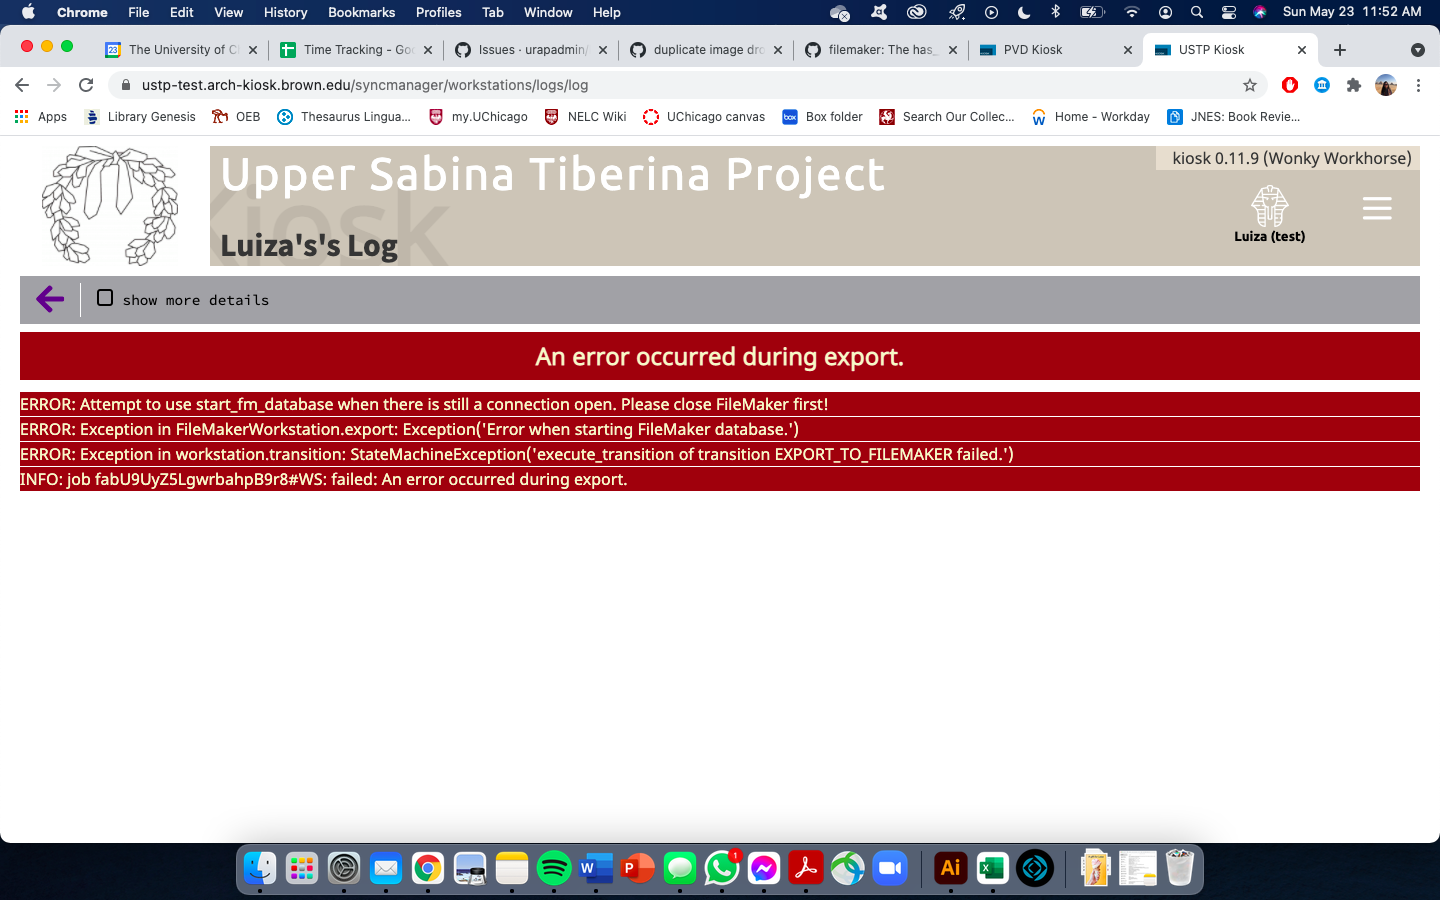The image size is (1440, 900).
Task: Click the red Opera-style extension icon
Action: click(x=1290, y=85)
